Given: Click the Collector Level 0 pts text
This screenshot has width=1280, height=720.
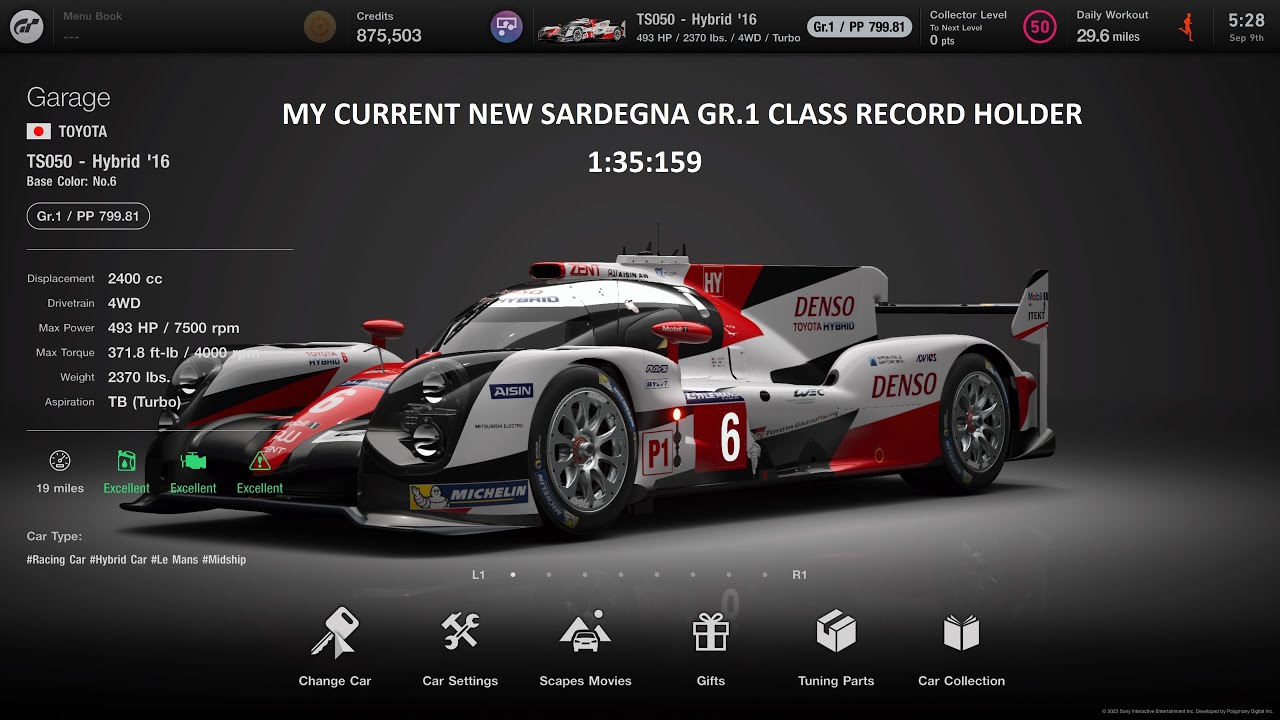Looking at the screenshot, I should tap(942, 41).
